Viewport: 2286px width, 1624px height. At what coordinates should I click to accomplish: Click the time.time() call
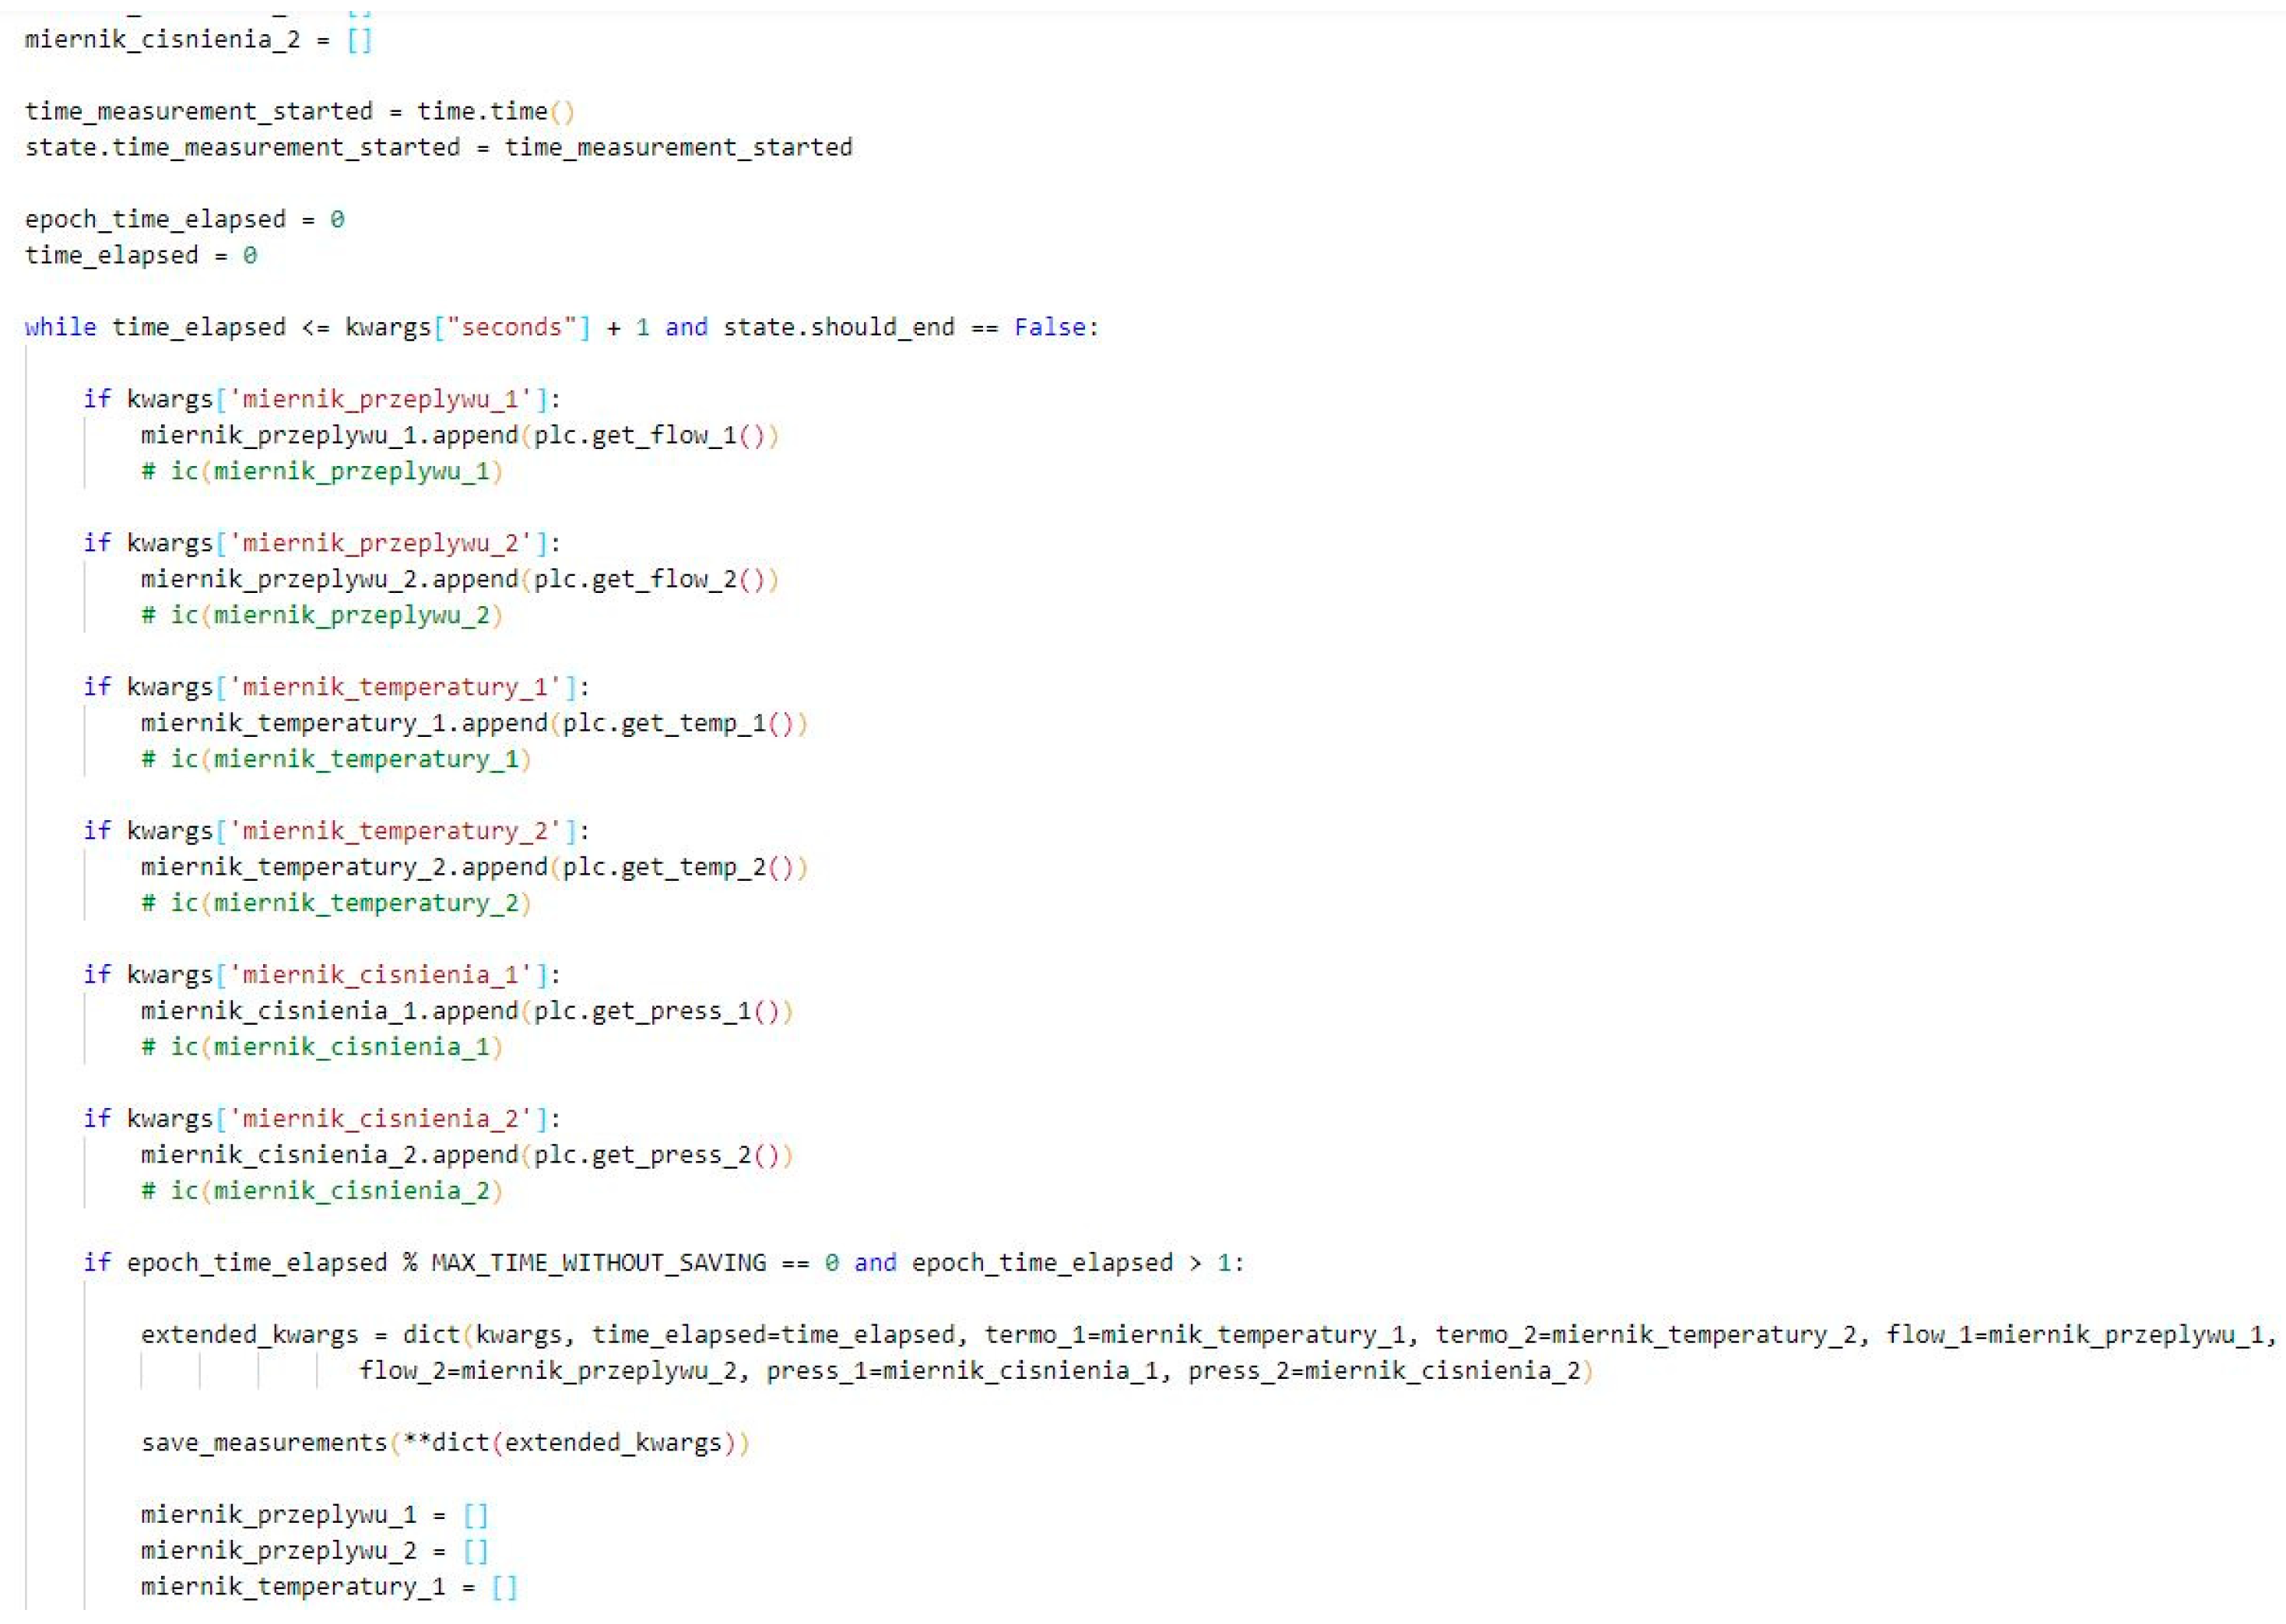pos(495,111)
